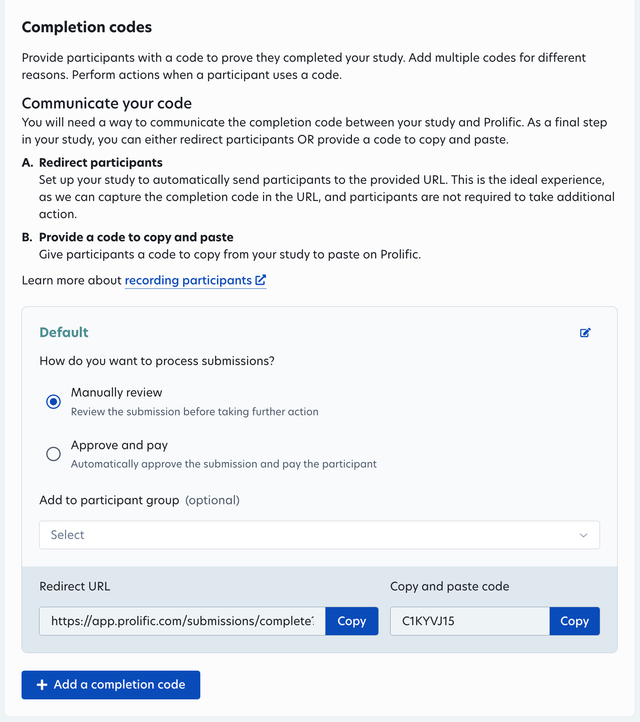Image resolution: width=640 pixels, height=722 pixels.
Task: Add a completion code
Action: (111, 685)
